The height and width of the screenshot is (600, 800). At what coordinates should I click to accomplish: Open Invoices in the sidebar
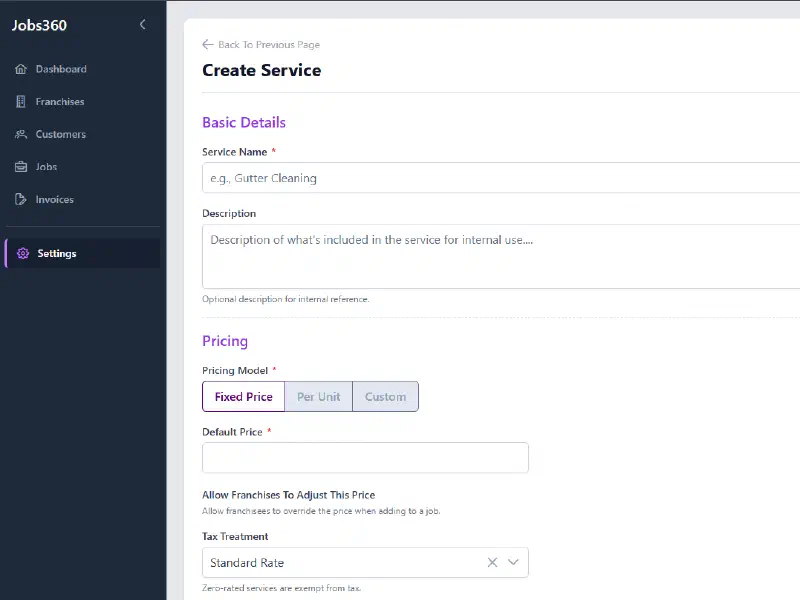[x=83, y=199]
